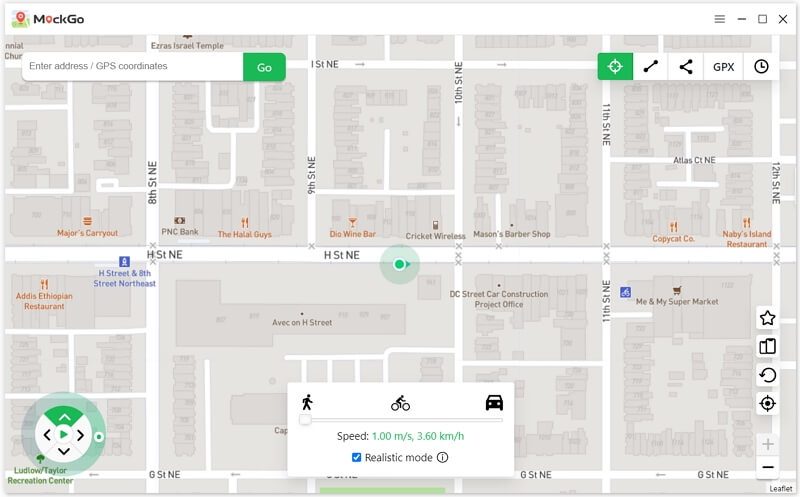Click the address or GPS coordinates field
This screenshot has width=800, height=497.
[x=133, y=67]
